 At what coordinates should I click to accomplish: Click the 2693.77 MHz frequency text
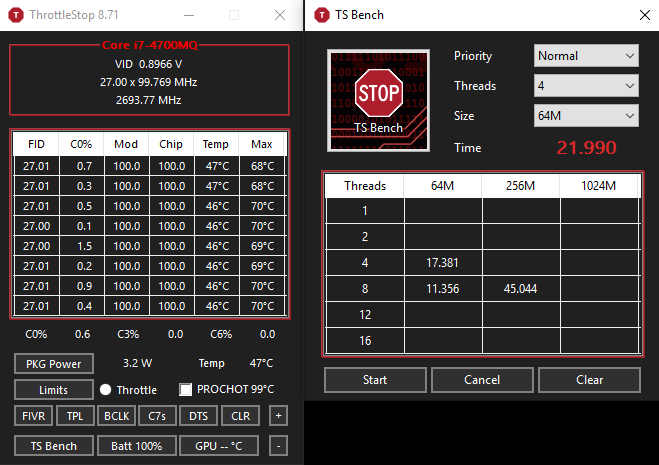[x=148, y=100]
